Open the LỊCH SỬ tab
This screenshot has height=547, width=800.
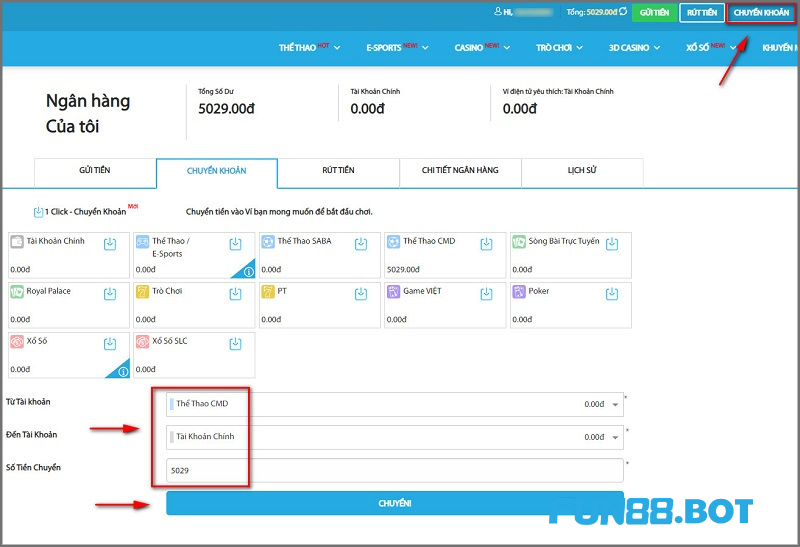581,171
